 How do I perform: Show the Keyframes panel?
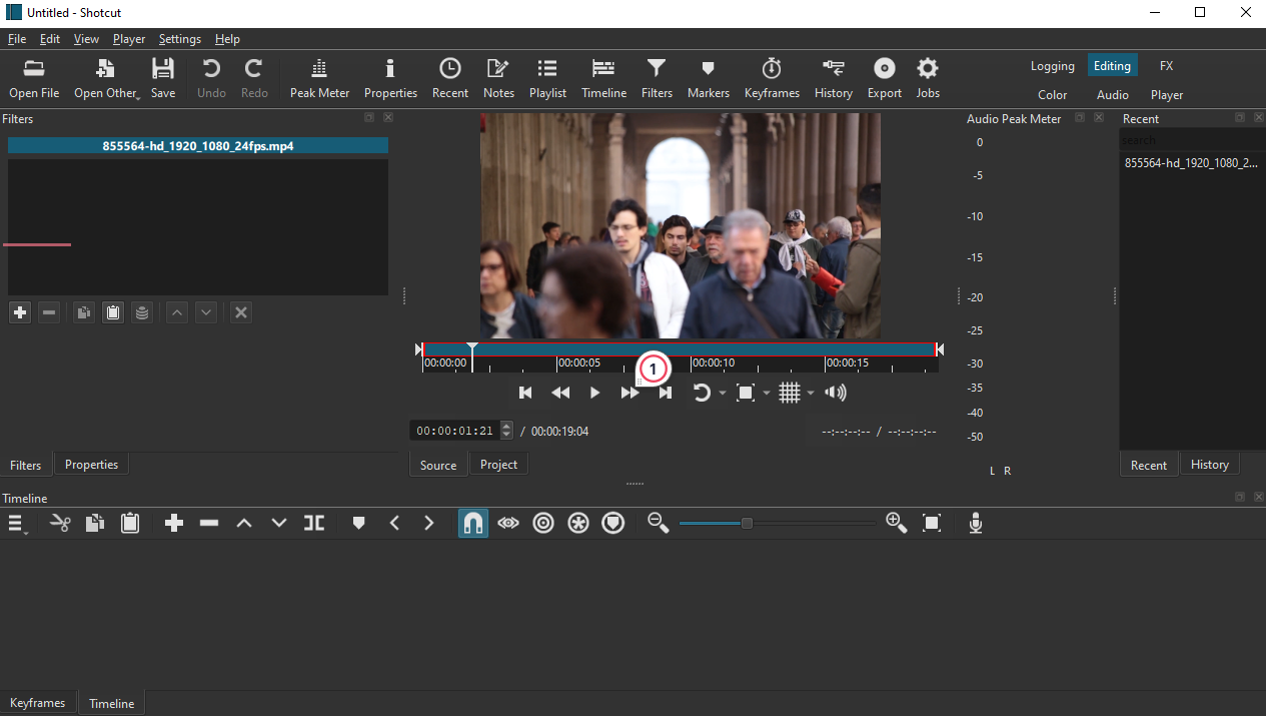[x=771, y=78]
